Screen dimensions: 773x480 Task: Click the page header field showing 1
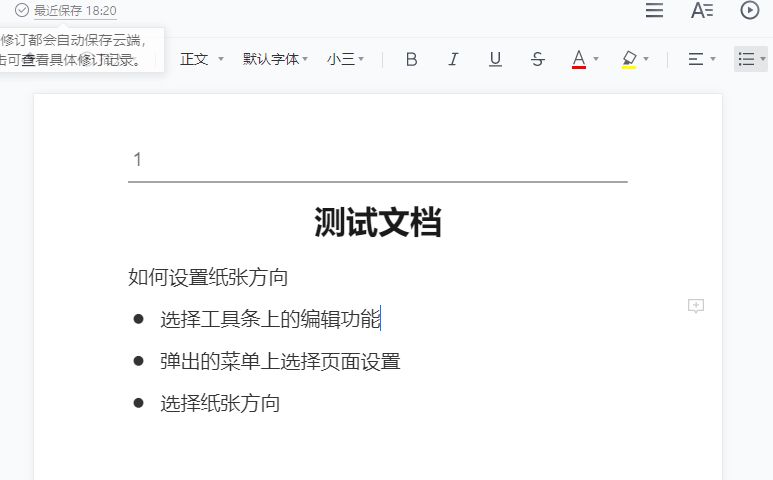pos(377,160)
